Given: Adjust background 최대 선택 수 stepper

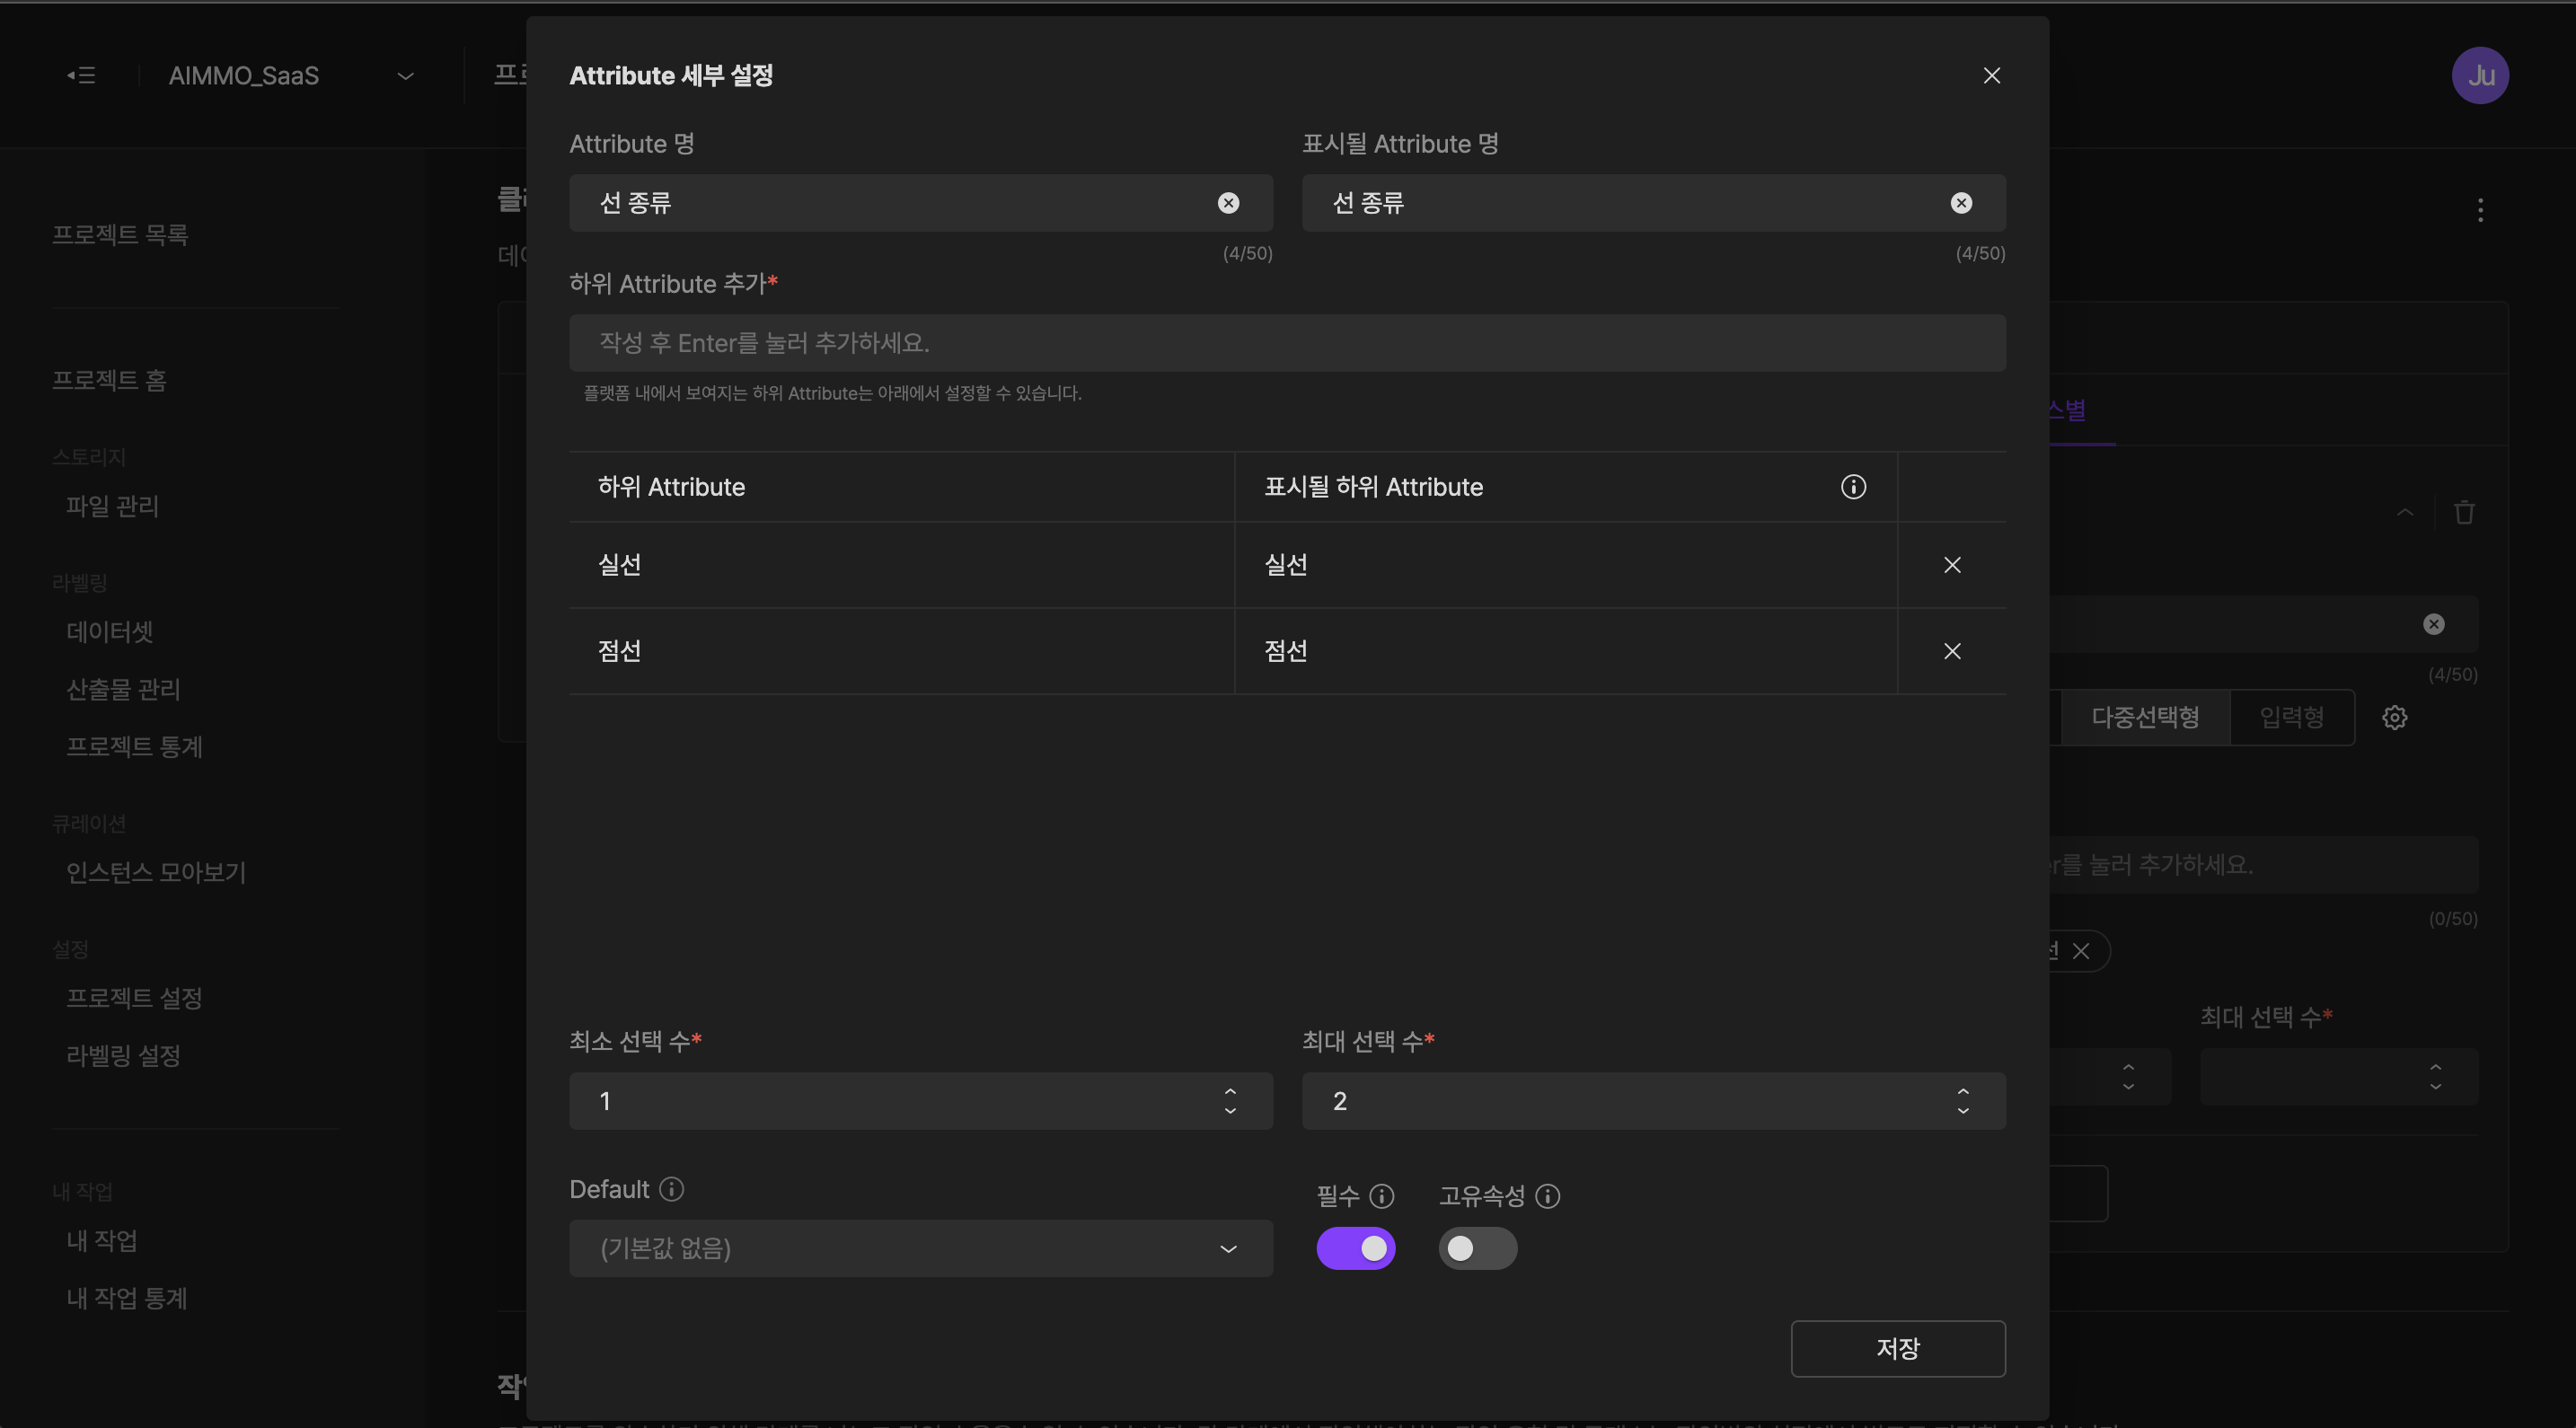Looking at the screenshot, I should [2435, 1077].
